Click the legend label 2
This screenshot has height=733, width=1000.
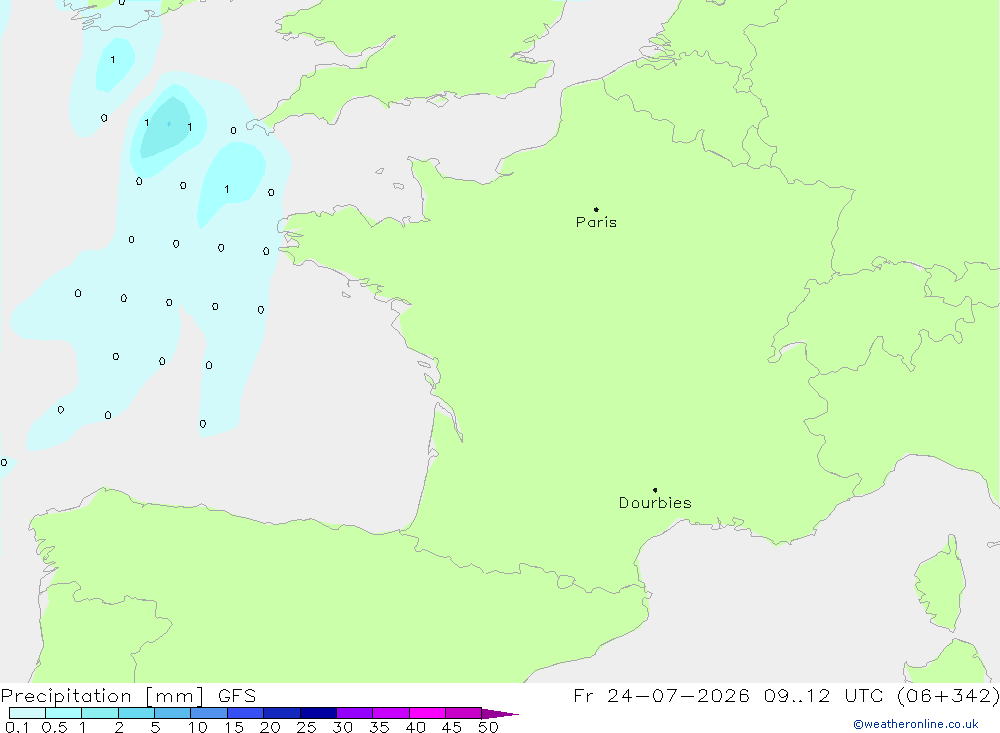(x=119, y=727)
